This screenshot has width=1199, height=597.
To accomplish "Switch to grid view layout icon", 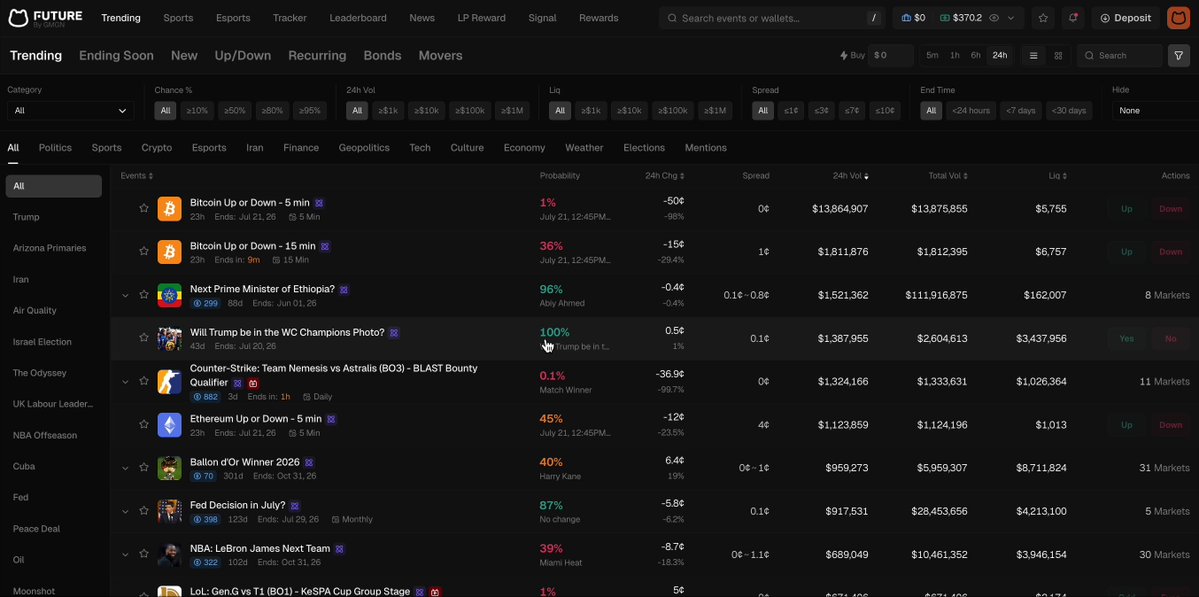I will tap(1058, 55).
